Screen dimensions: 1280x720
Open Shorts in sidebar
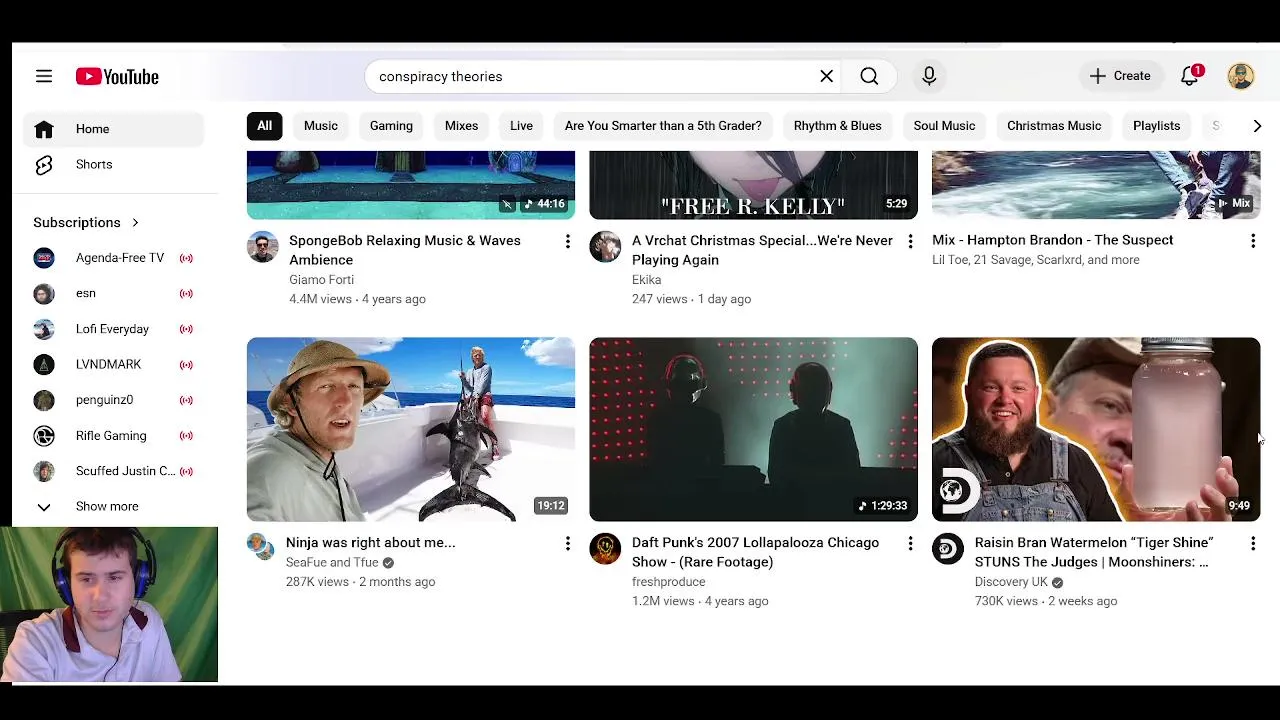pyautogui.click(x=113, y=164)
